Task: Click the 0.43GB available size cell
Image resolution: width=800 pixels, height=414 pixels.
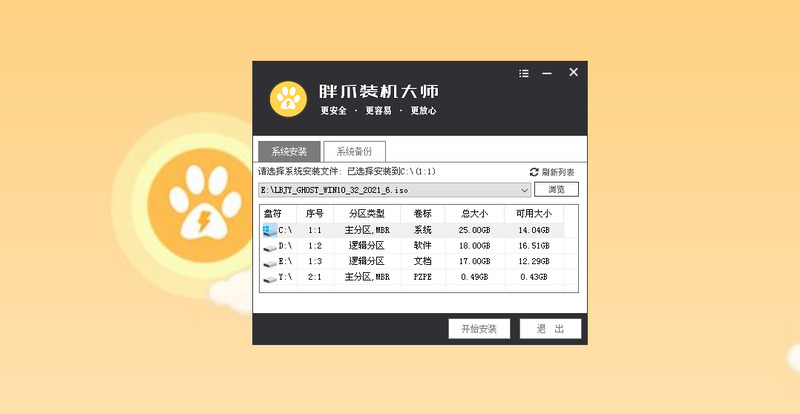Action: pyautogui.click(x=534, y=277)
